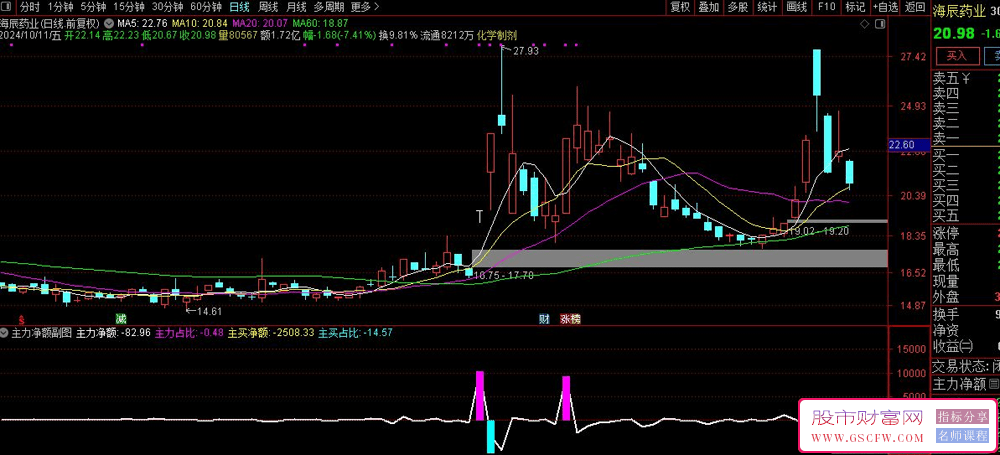Screen dimensions: 1000x455
Task: Click the T marker on candlestick chart
Action: [480, 215]
